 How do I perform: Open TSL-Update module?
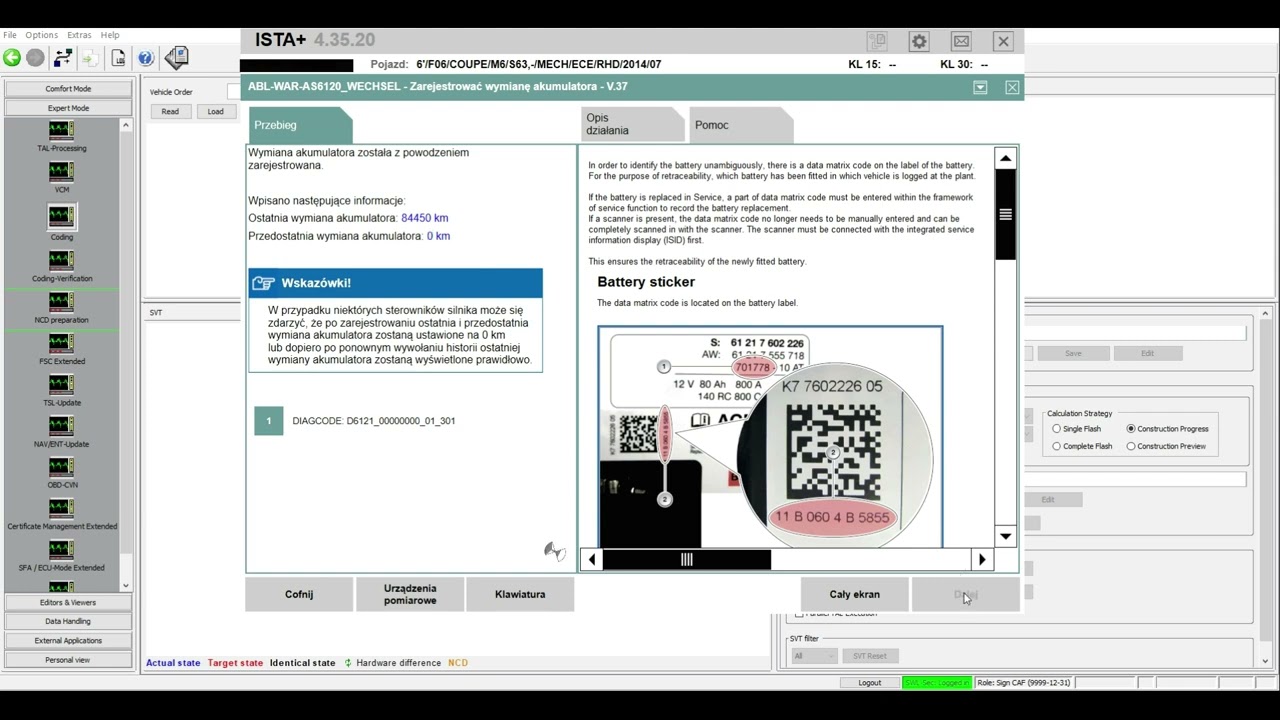coord(61,390)
